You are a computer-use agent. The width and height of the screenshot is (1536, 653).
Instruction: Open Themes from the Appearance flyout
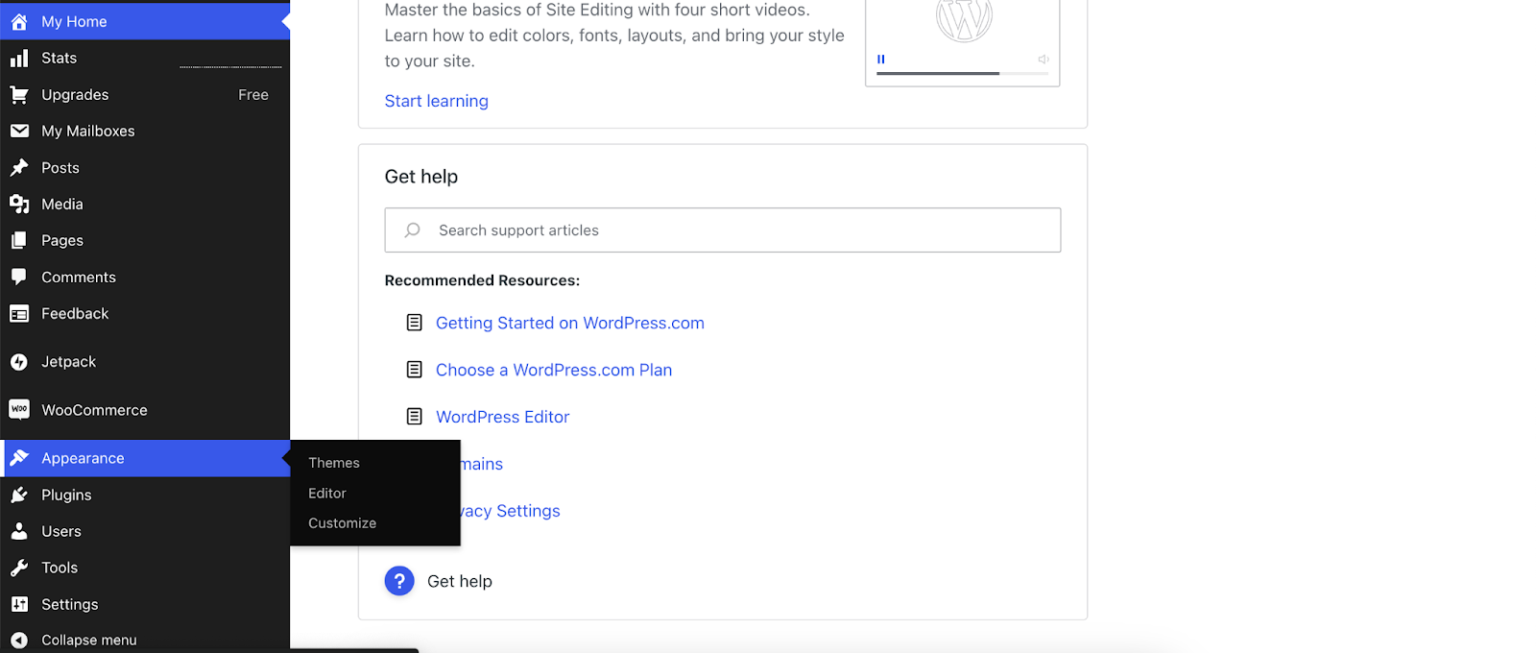[x=333, y=462]
